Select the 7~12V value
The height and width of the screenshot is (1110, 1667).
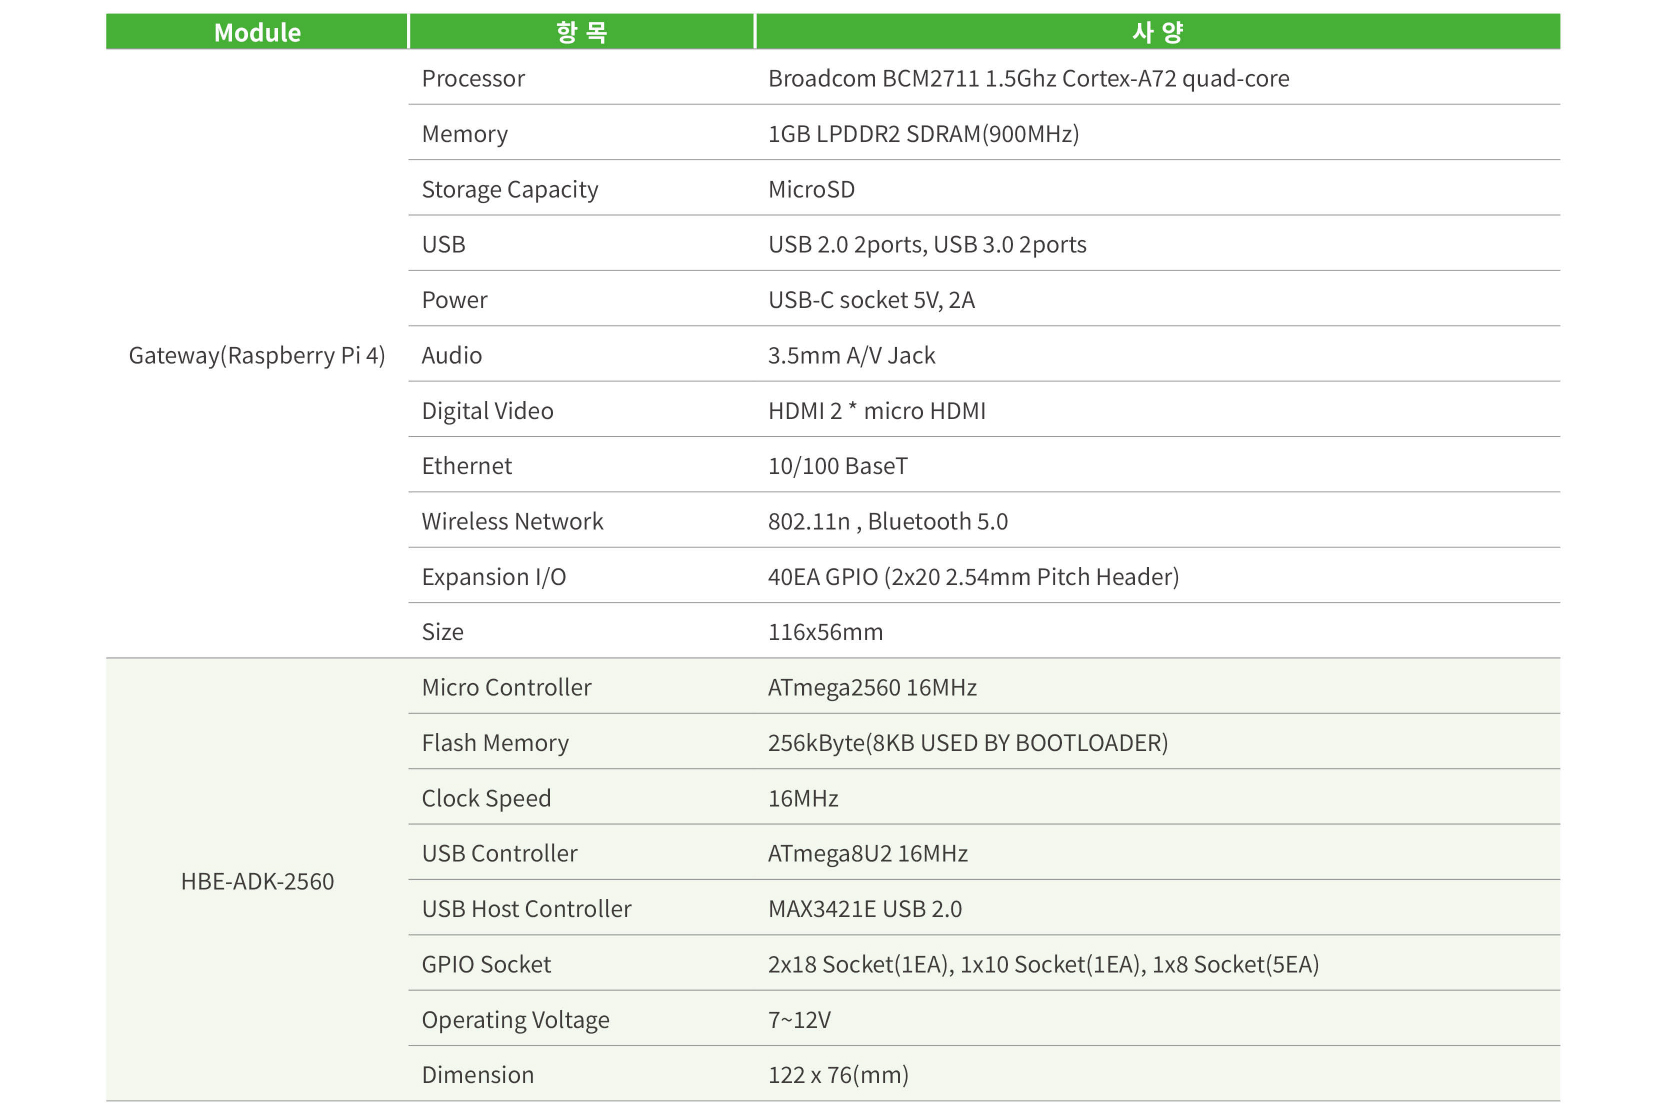point(800,1020)
